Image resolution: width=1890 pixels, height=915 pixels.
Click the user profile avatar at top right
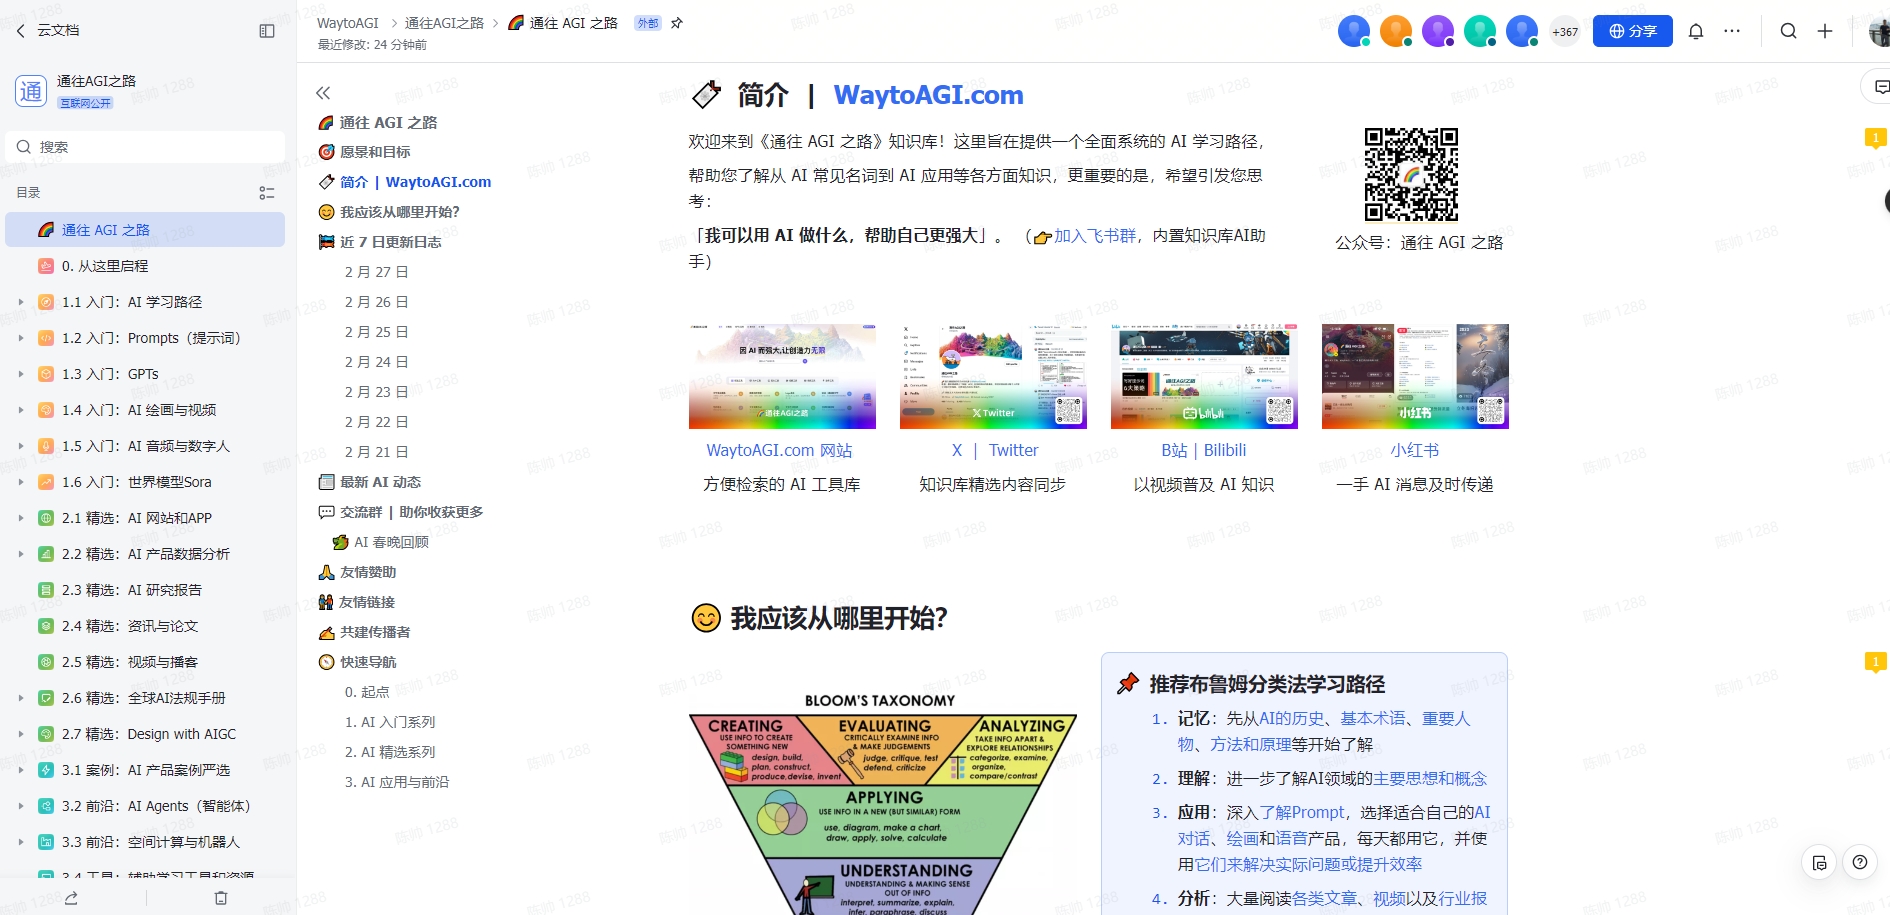click(x=1879, y=32)
